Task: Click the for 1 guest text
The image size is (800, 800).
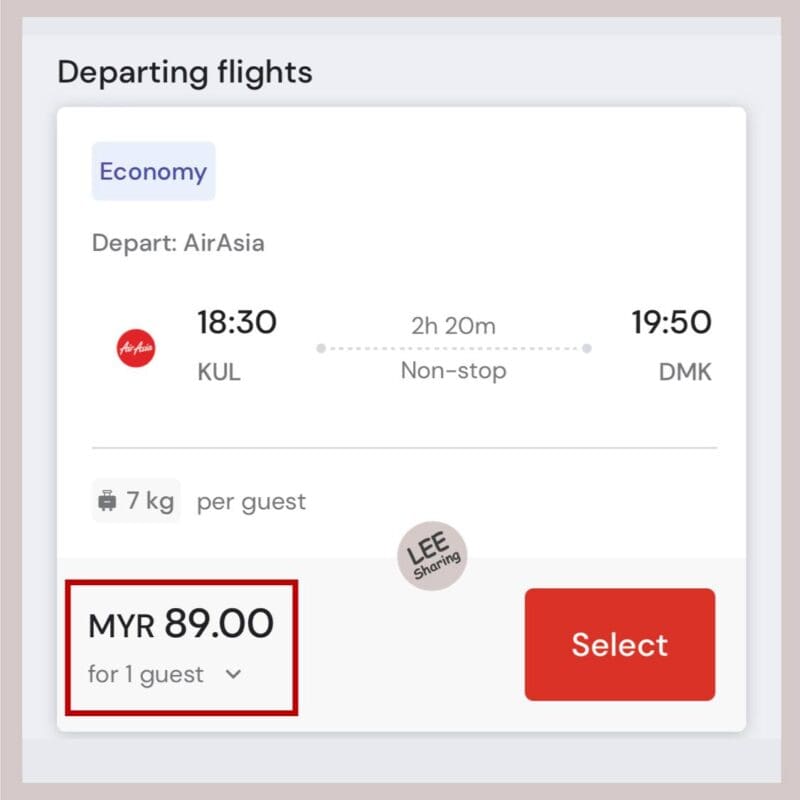Action: tap(146, 674)
